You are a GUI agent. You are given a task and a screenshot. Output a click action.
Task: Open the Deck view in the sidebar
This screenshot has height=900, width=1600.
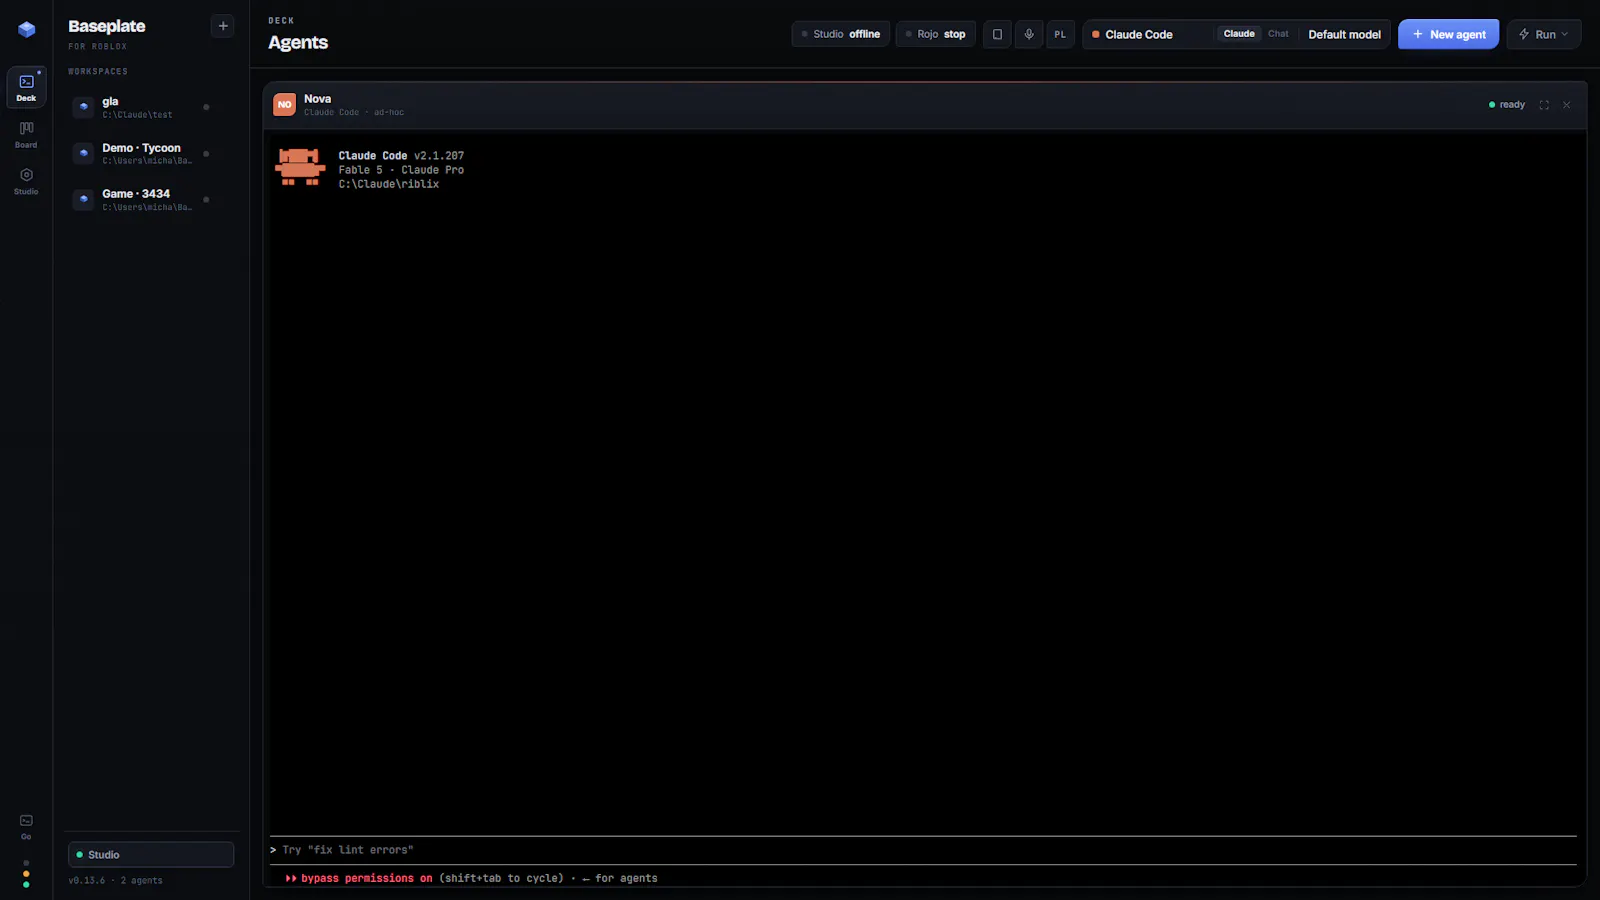tap(26, 88)
